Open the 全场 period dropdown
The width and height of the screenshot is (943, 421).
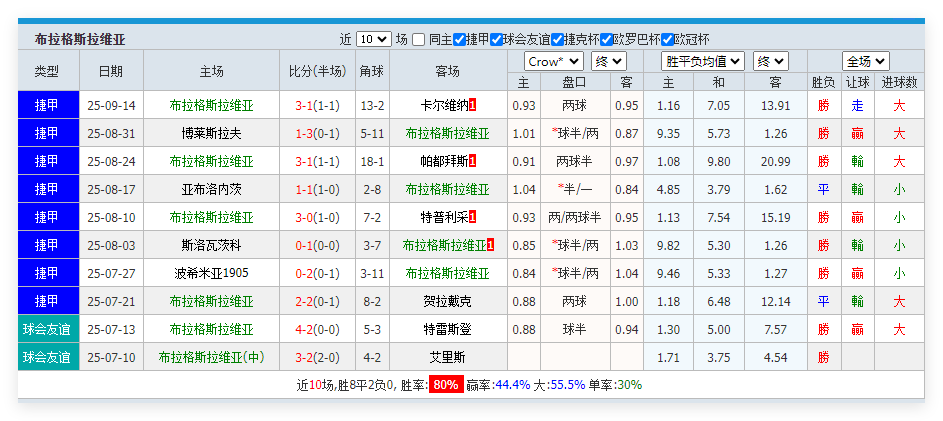pyautogui.click(x=864, y=61)
